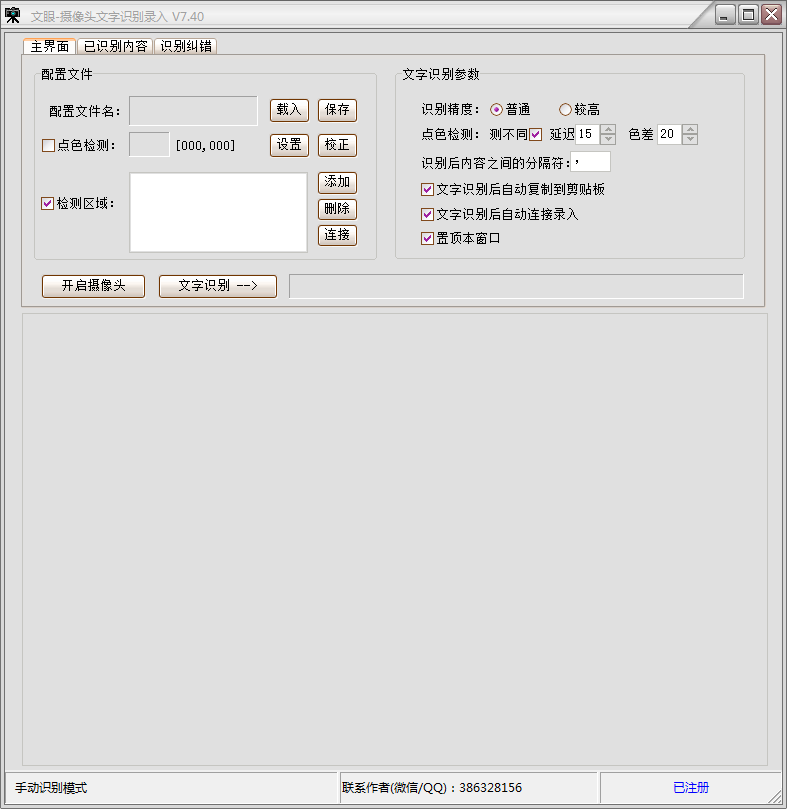Click the camera app icon in title bar
This screenshot has height=809, width=787.
[14, 16]
